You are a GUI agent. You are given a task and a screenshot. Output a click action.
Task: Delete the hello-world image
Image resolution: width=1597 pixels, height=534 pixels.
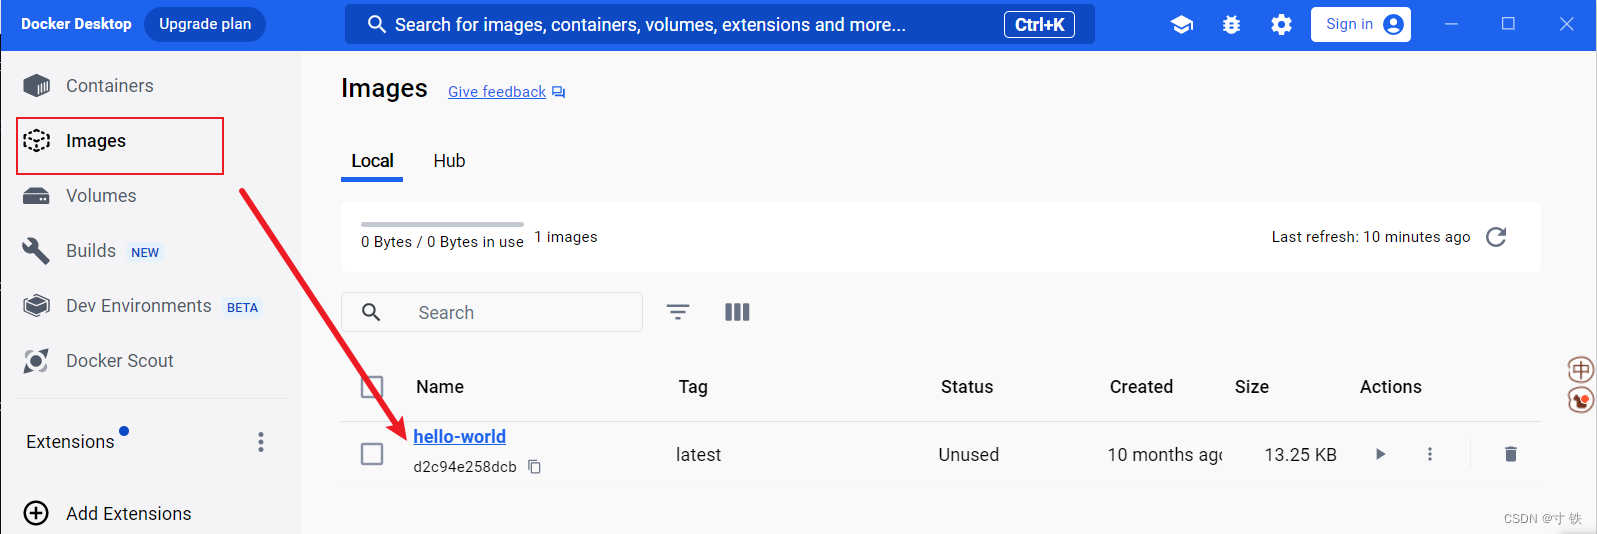1511,454
